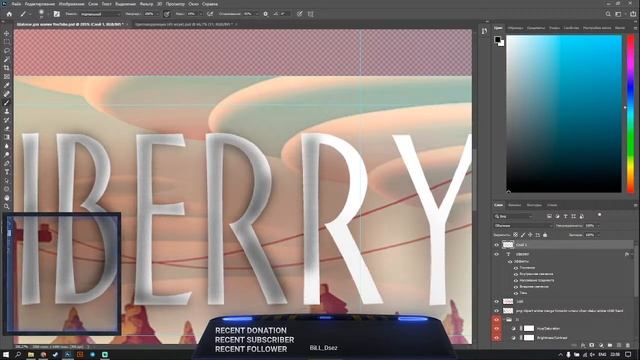640x360 pixels.
Task: Select the Clone Stamp tool
Action: [7, 111]
